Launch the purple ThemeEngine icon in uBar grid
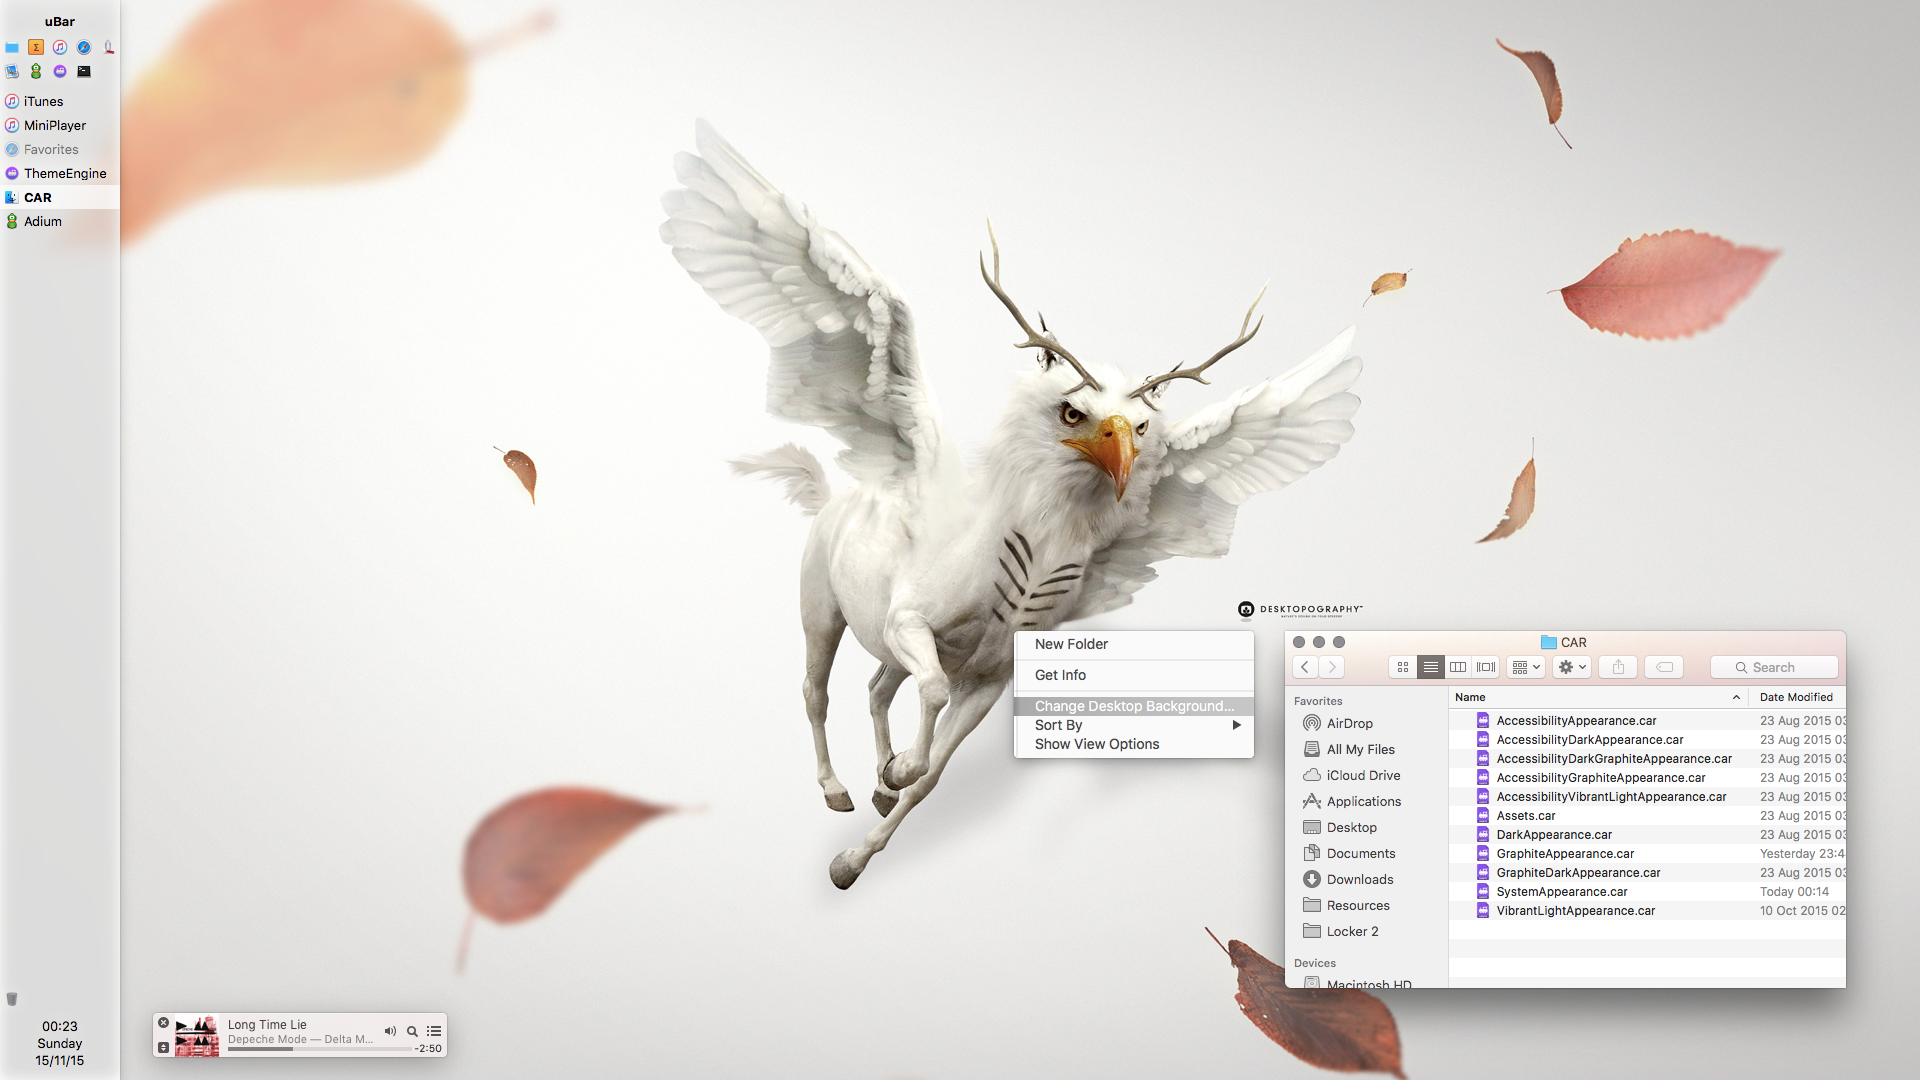The image size is (1920, 1080). (x=60, y=71)
